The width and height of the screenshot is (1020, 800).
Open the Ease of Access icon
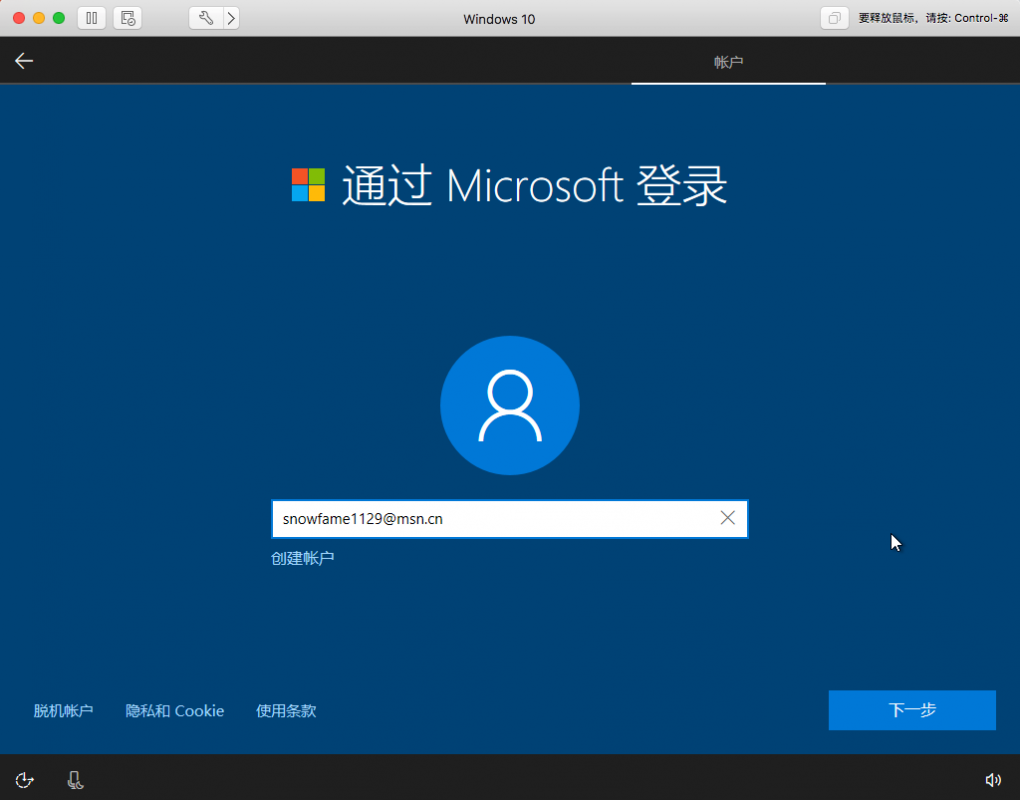pyautogui.click(x=24, y=780)
